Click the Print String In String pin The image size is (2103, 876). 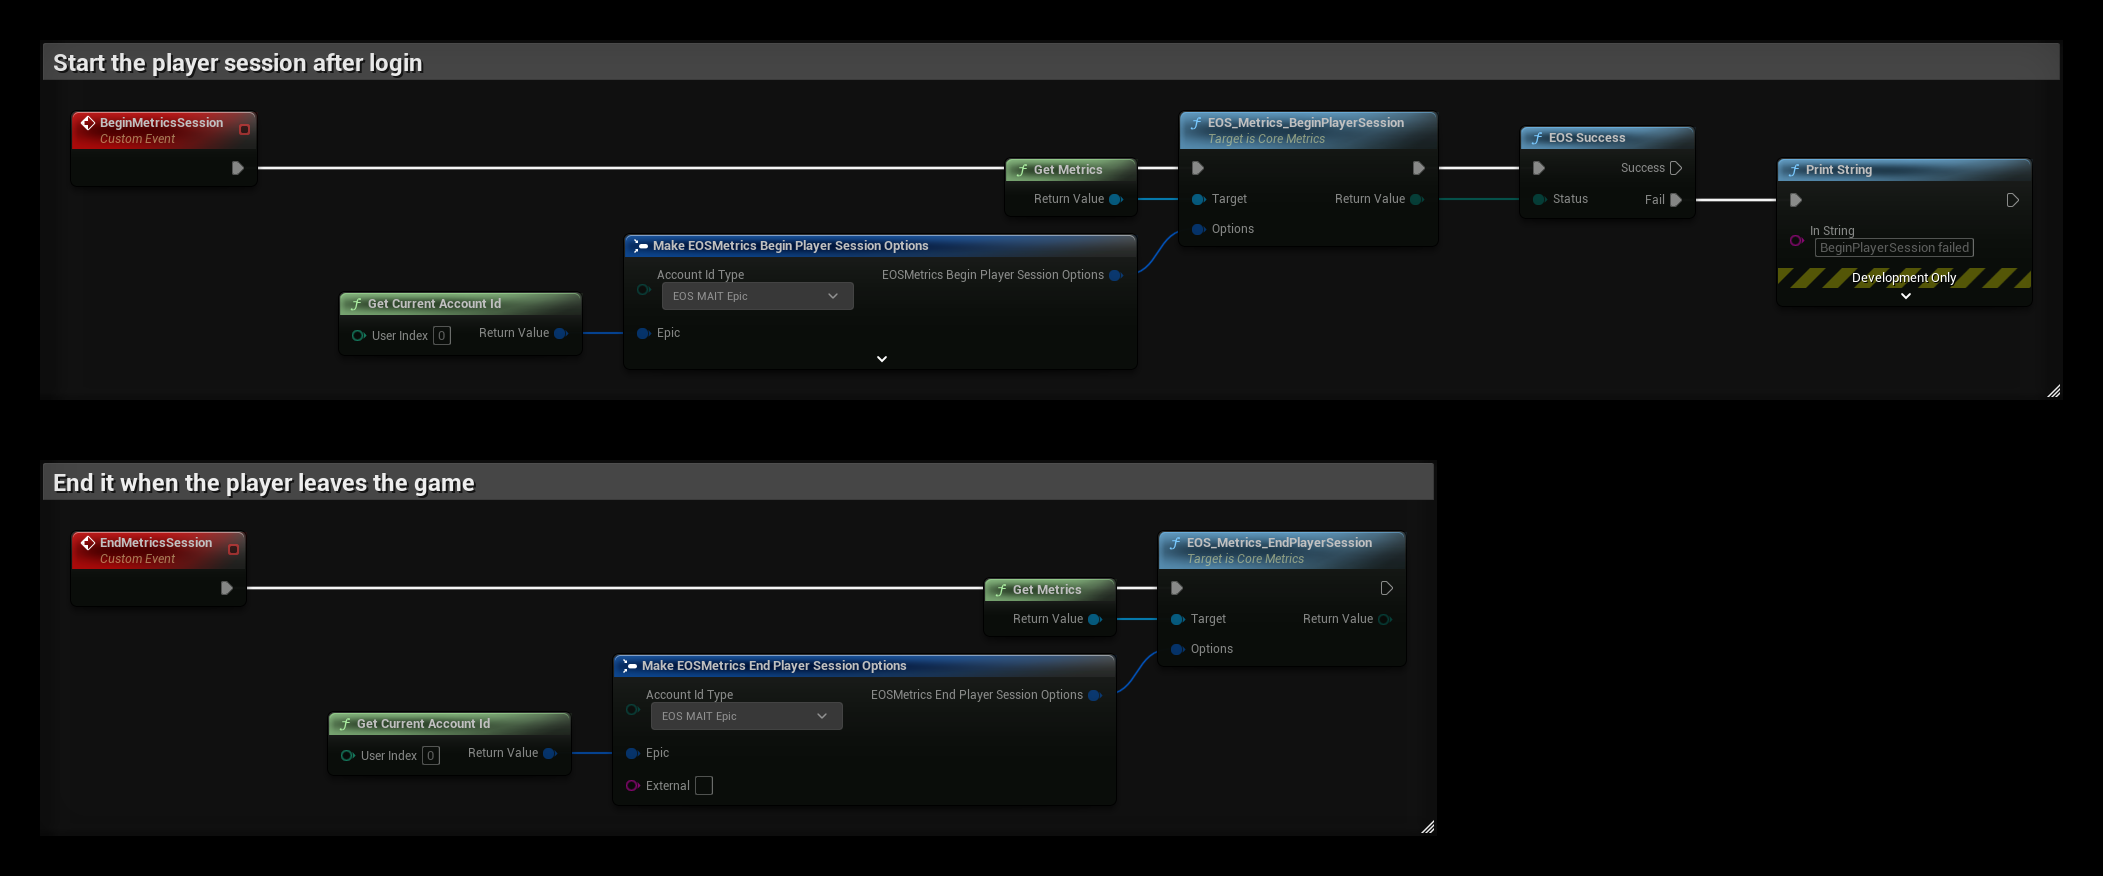tap(1796, 240)
